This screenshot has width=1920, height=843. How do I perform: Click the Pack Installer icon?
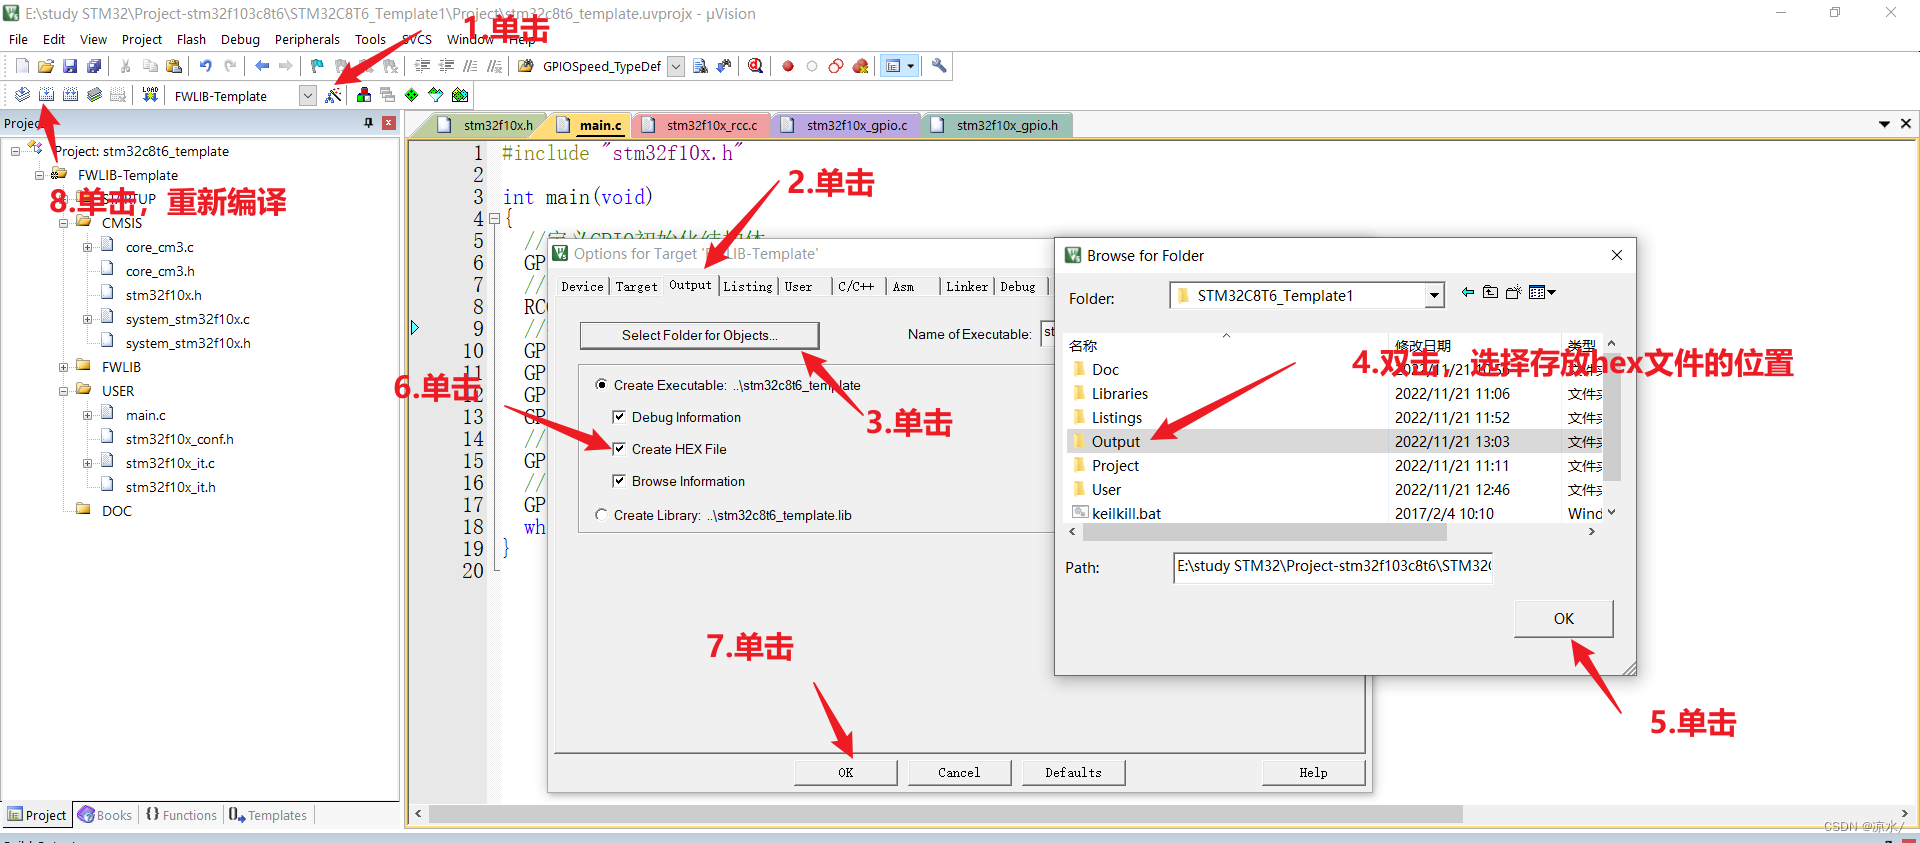[x=460, y=95]
